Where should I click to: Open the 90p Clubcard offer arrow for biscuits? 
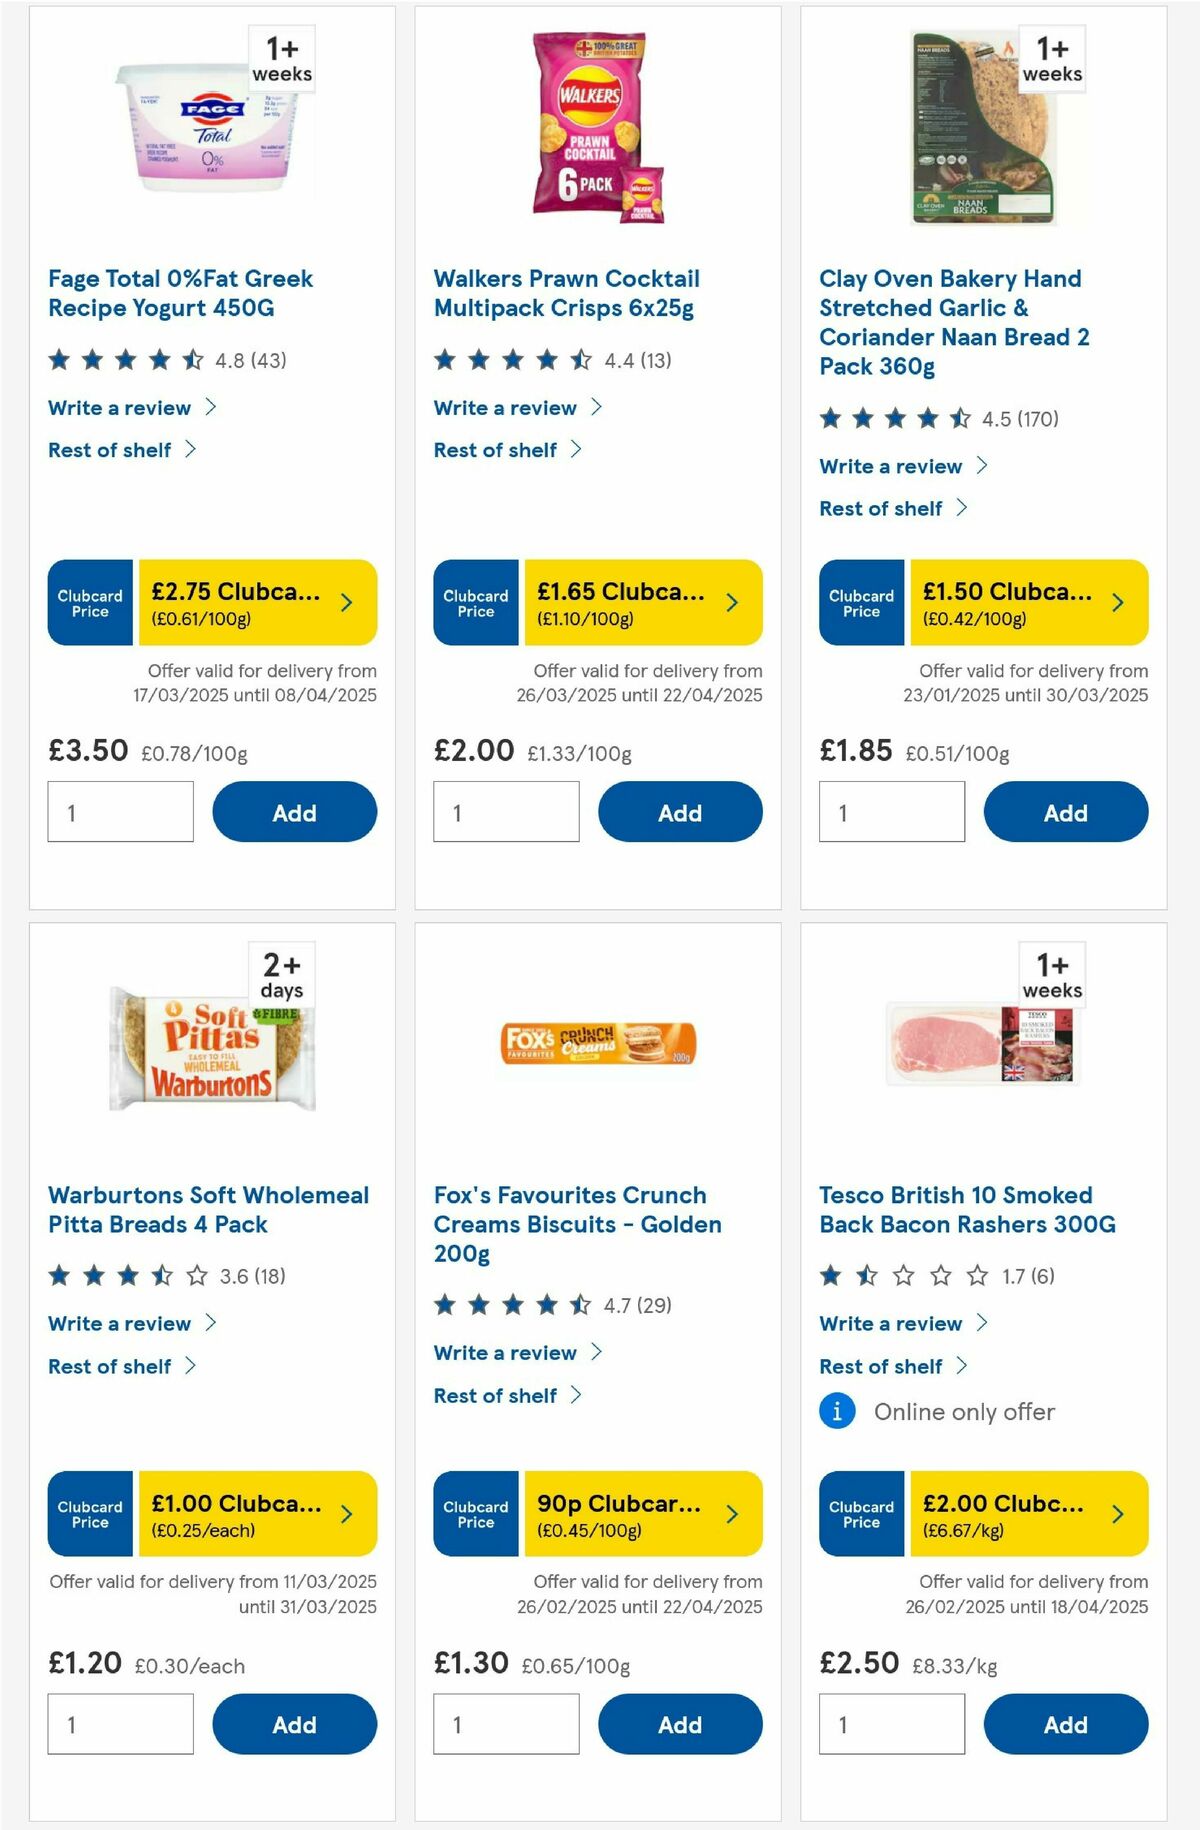(731, 1514)
